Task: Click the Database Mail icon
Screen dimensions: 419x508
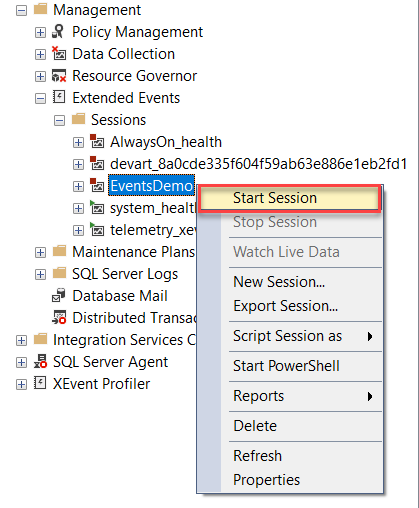Action: [59, 296]
